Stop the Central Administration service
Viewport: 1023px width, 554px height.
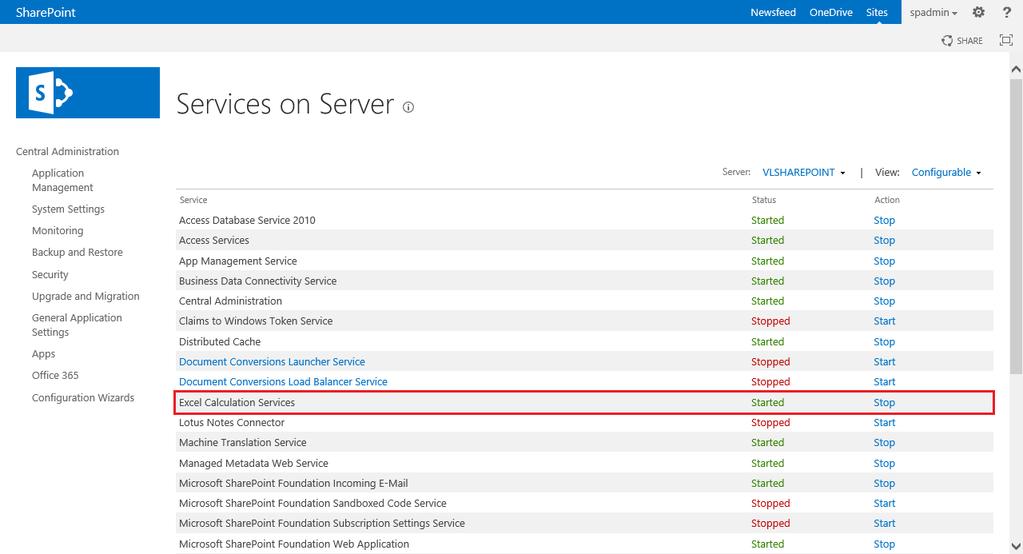click(884, 301)
